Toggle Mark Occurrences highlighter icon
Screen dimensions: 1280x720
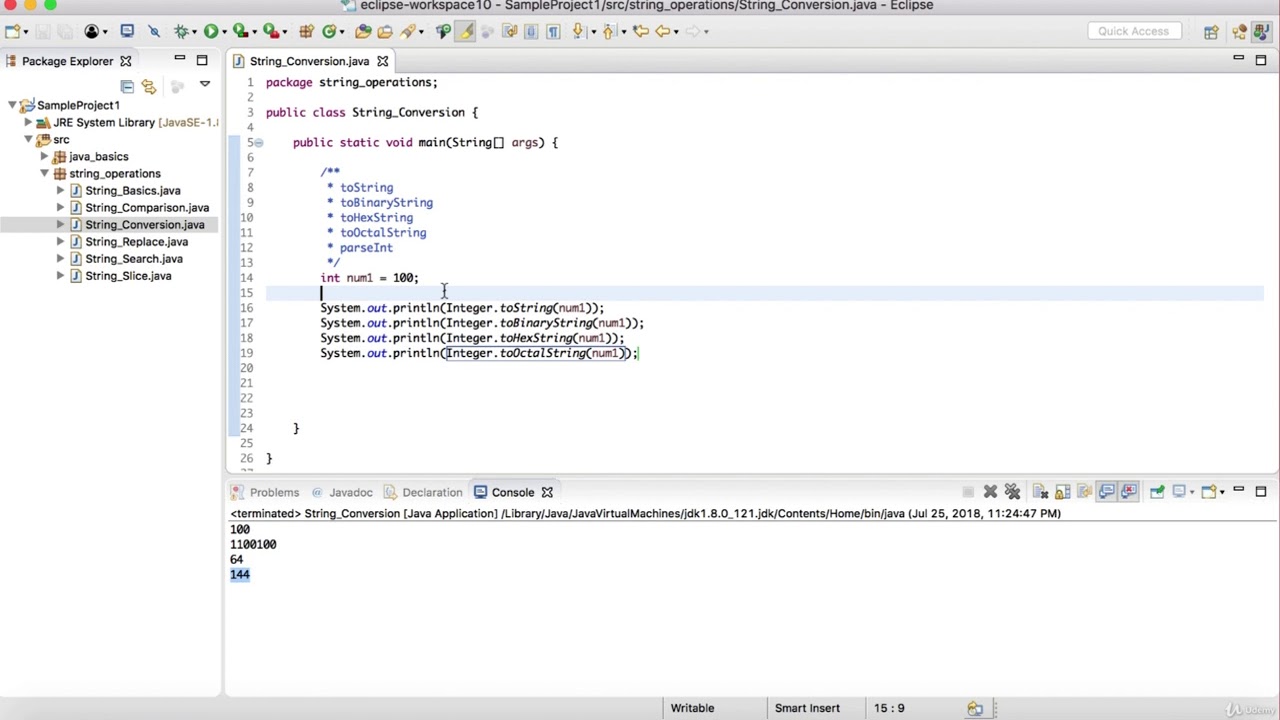point(464,31)
